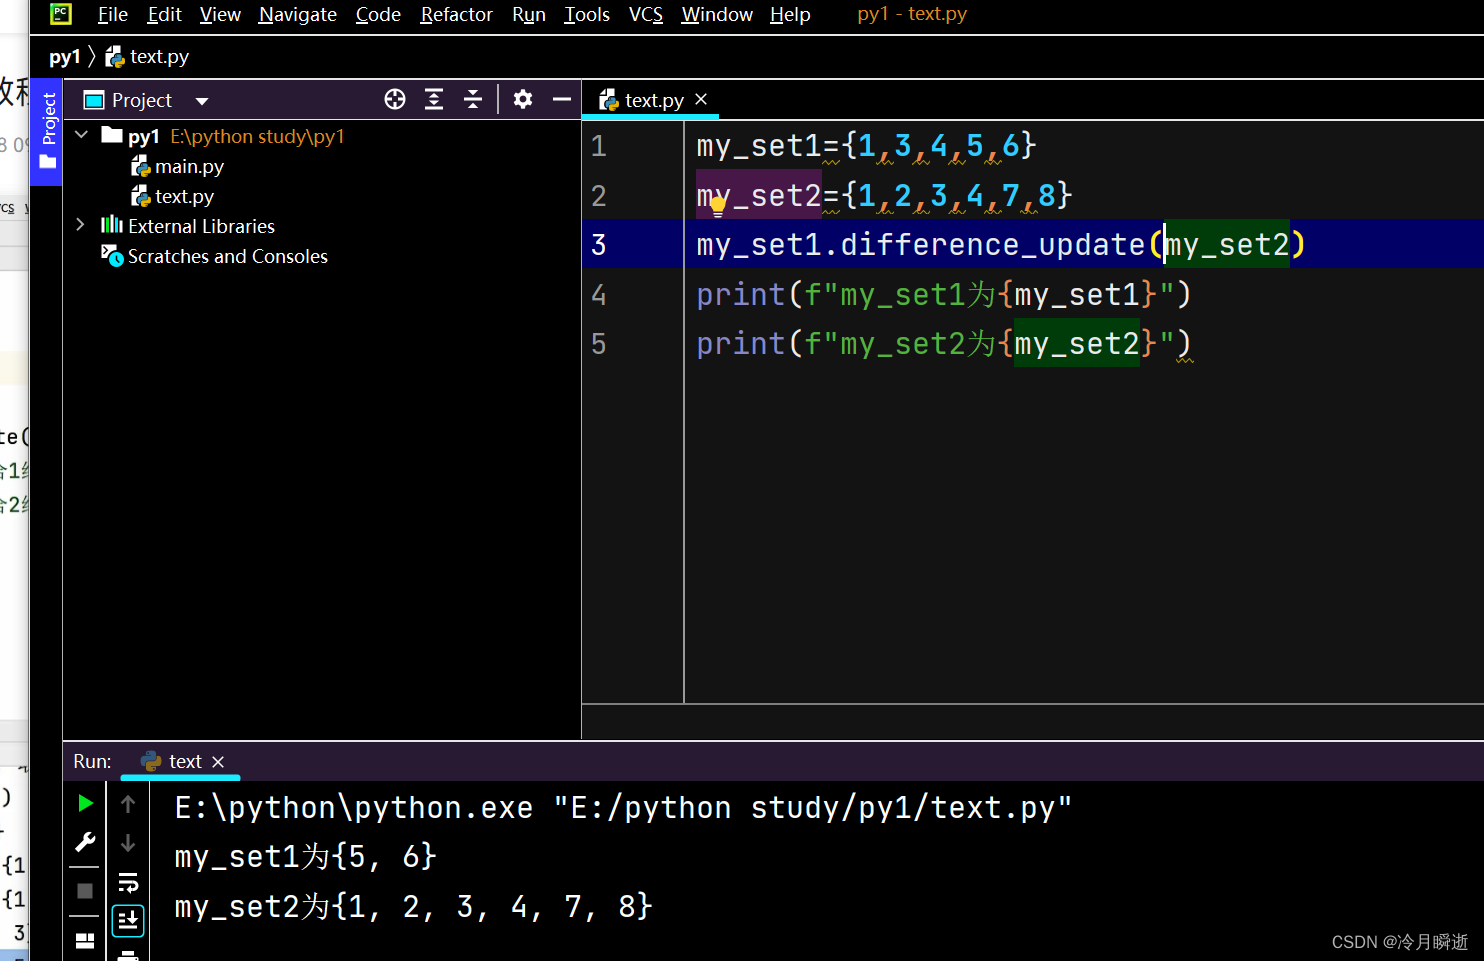Click the Select Opened File crosshair icon
The width and height of the screenshot is (1484, 961).
coord(395,99)
